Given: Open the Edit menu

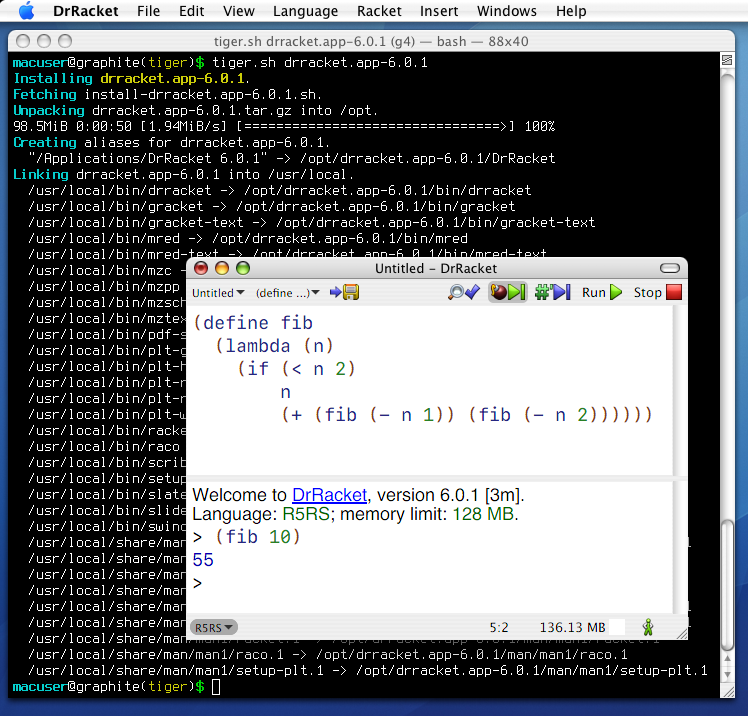Looking at the screenshot, I should [191, 10].
